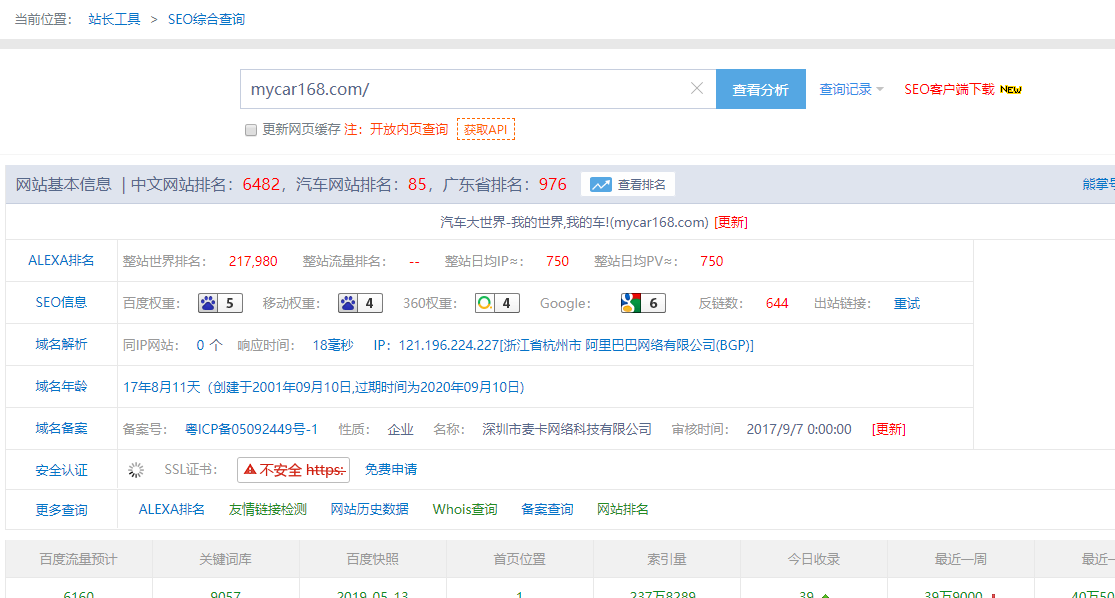Clear the domain search field X icon
This screenshot has height=598, width=1115.
point(697,88)
